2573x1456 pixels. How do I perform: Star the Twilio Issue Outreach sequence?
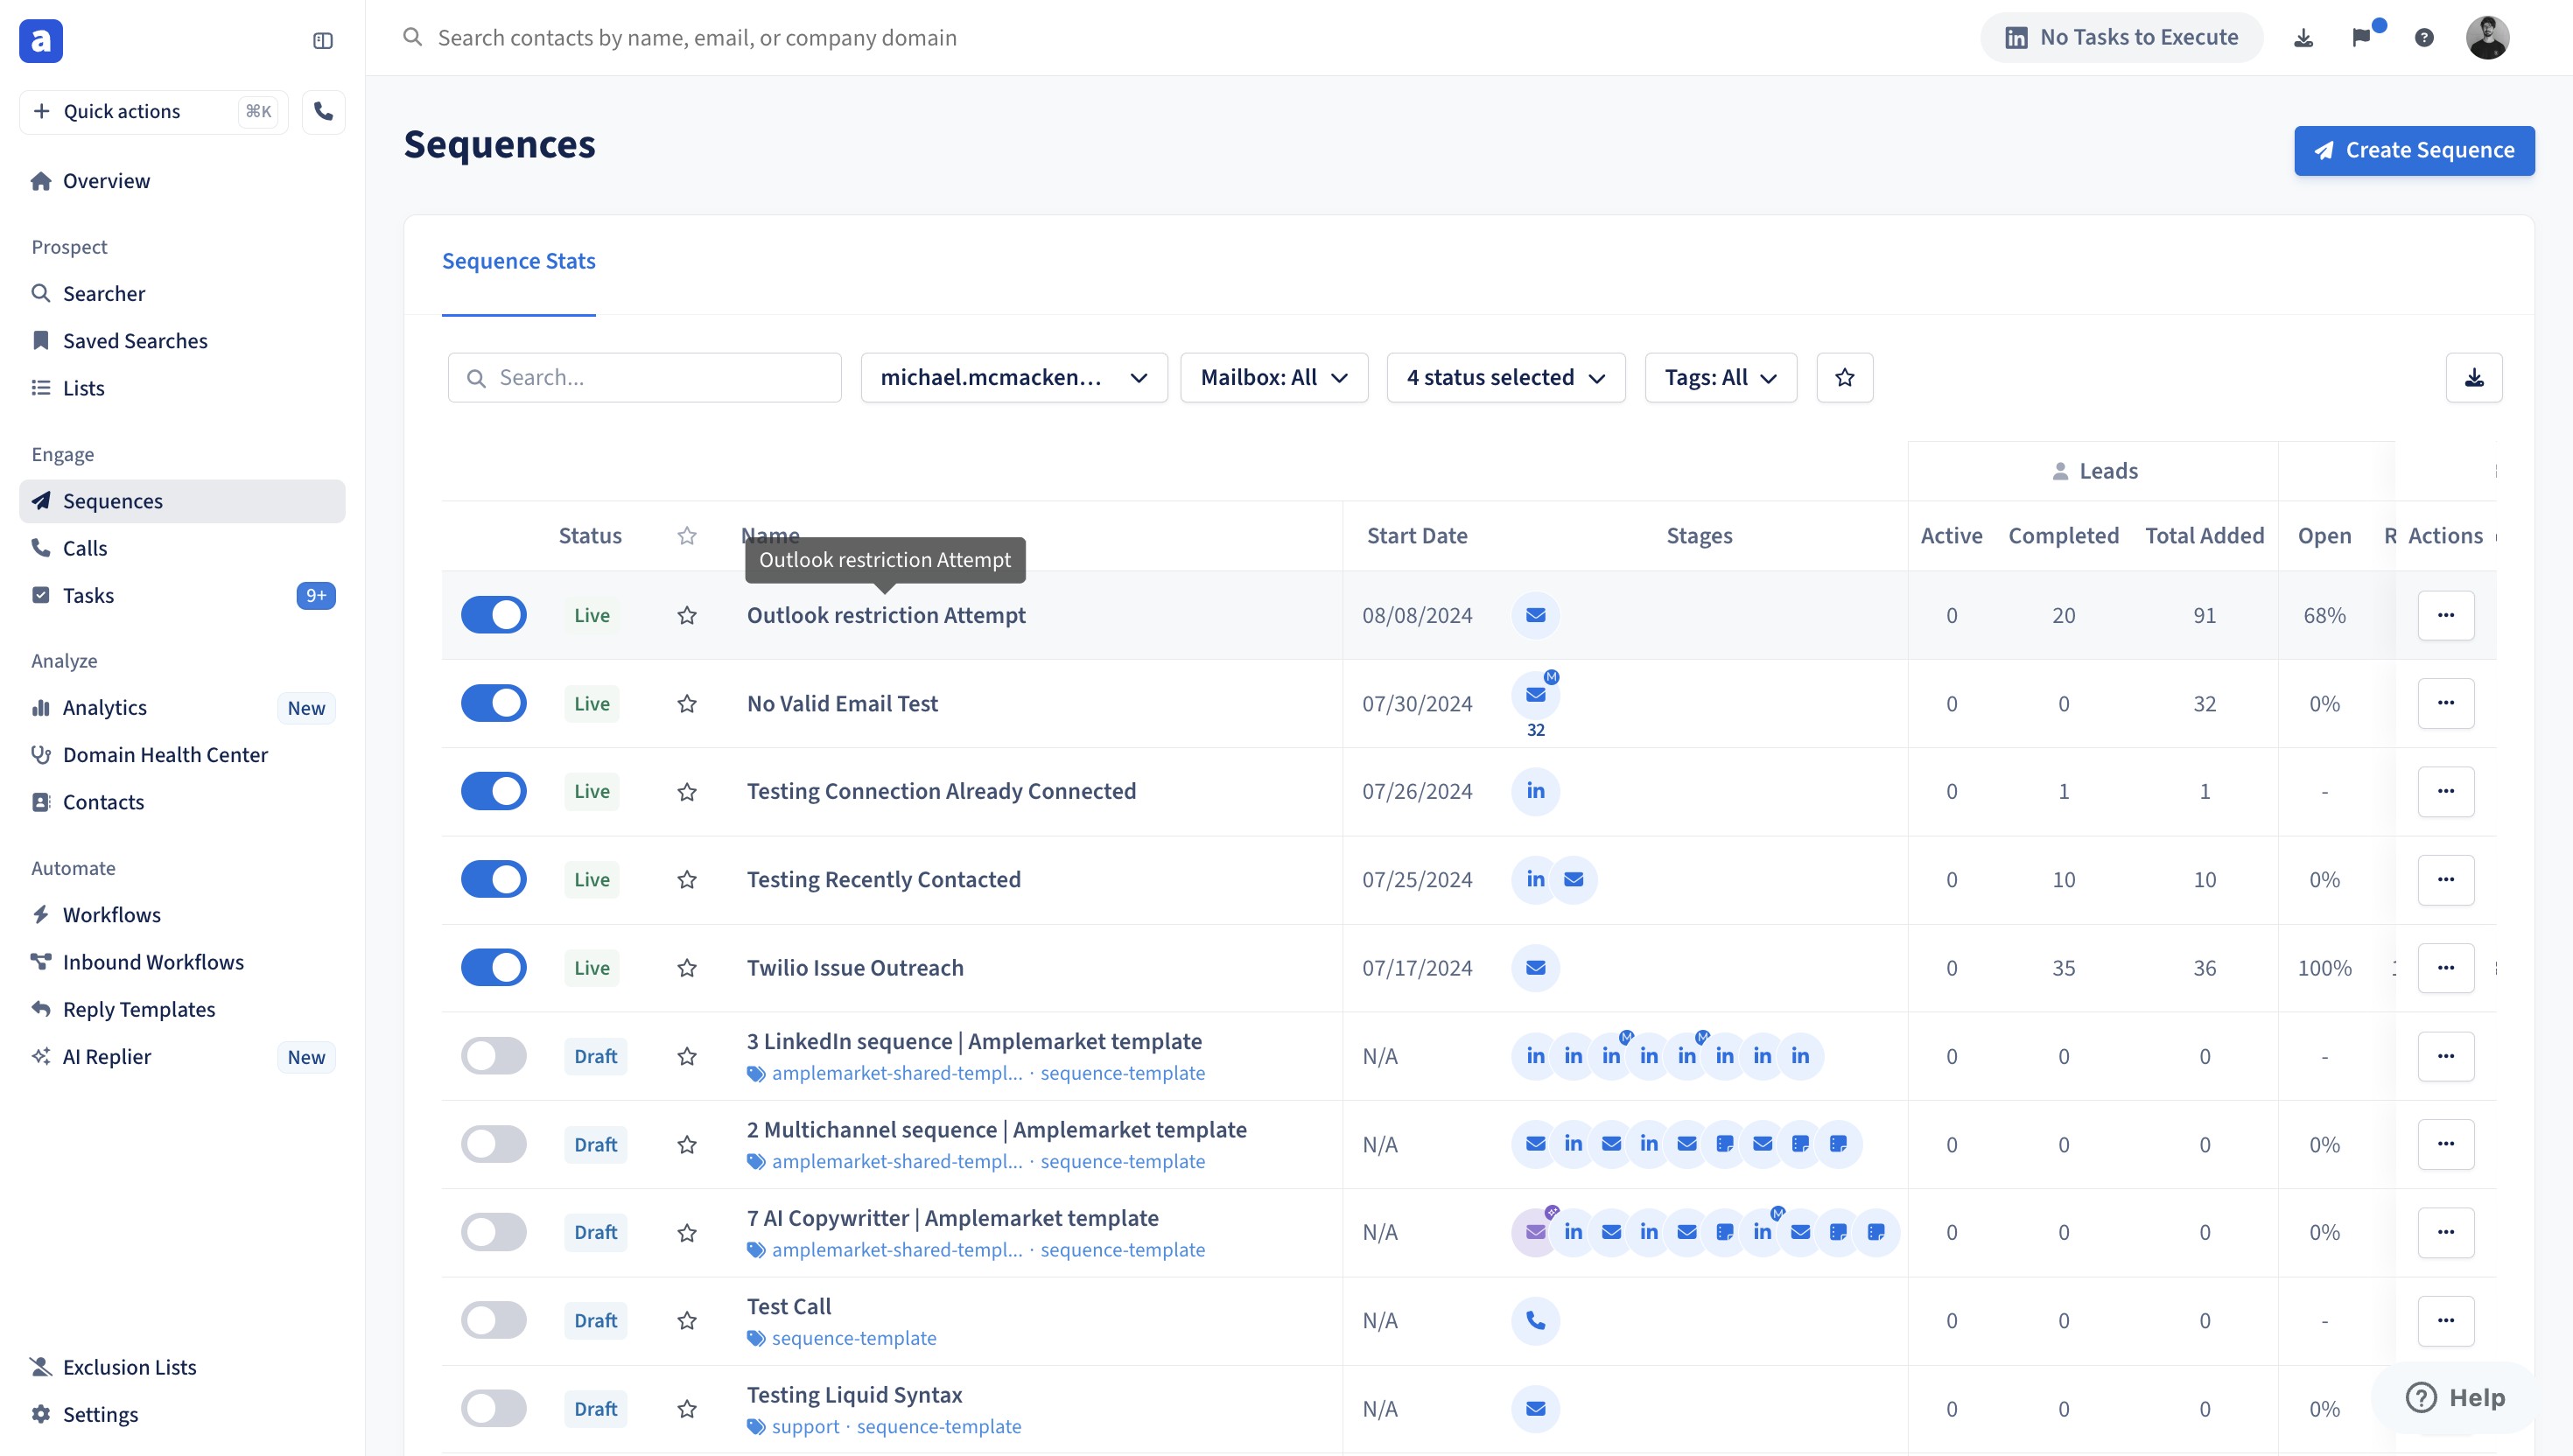(687, 968)
